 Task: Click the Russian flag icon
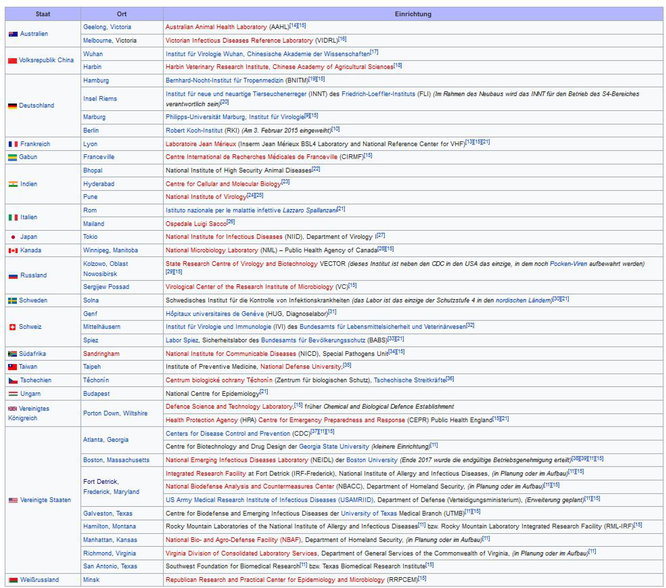[x=13, y=276]
